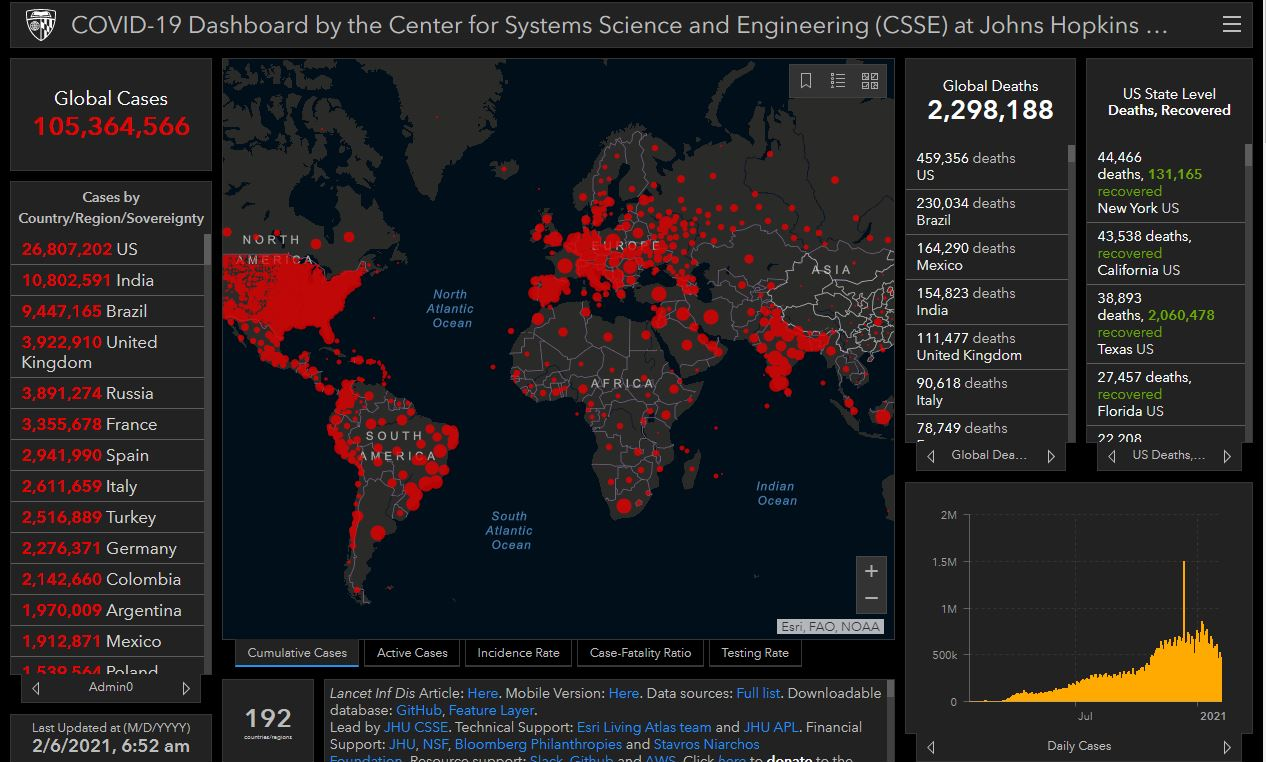The width and height of the screenshot is (1266, 762).
Task: Select the Incidence Rate tab
Action: tap(518, 653)
